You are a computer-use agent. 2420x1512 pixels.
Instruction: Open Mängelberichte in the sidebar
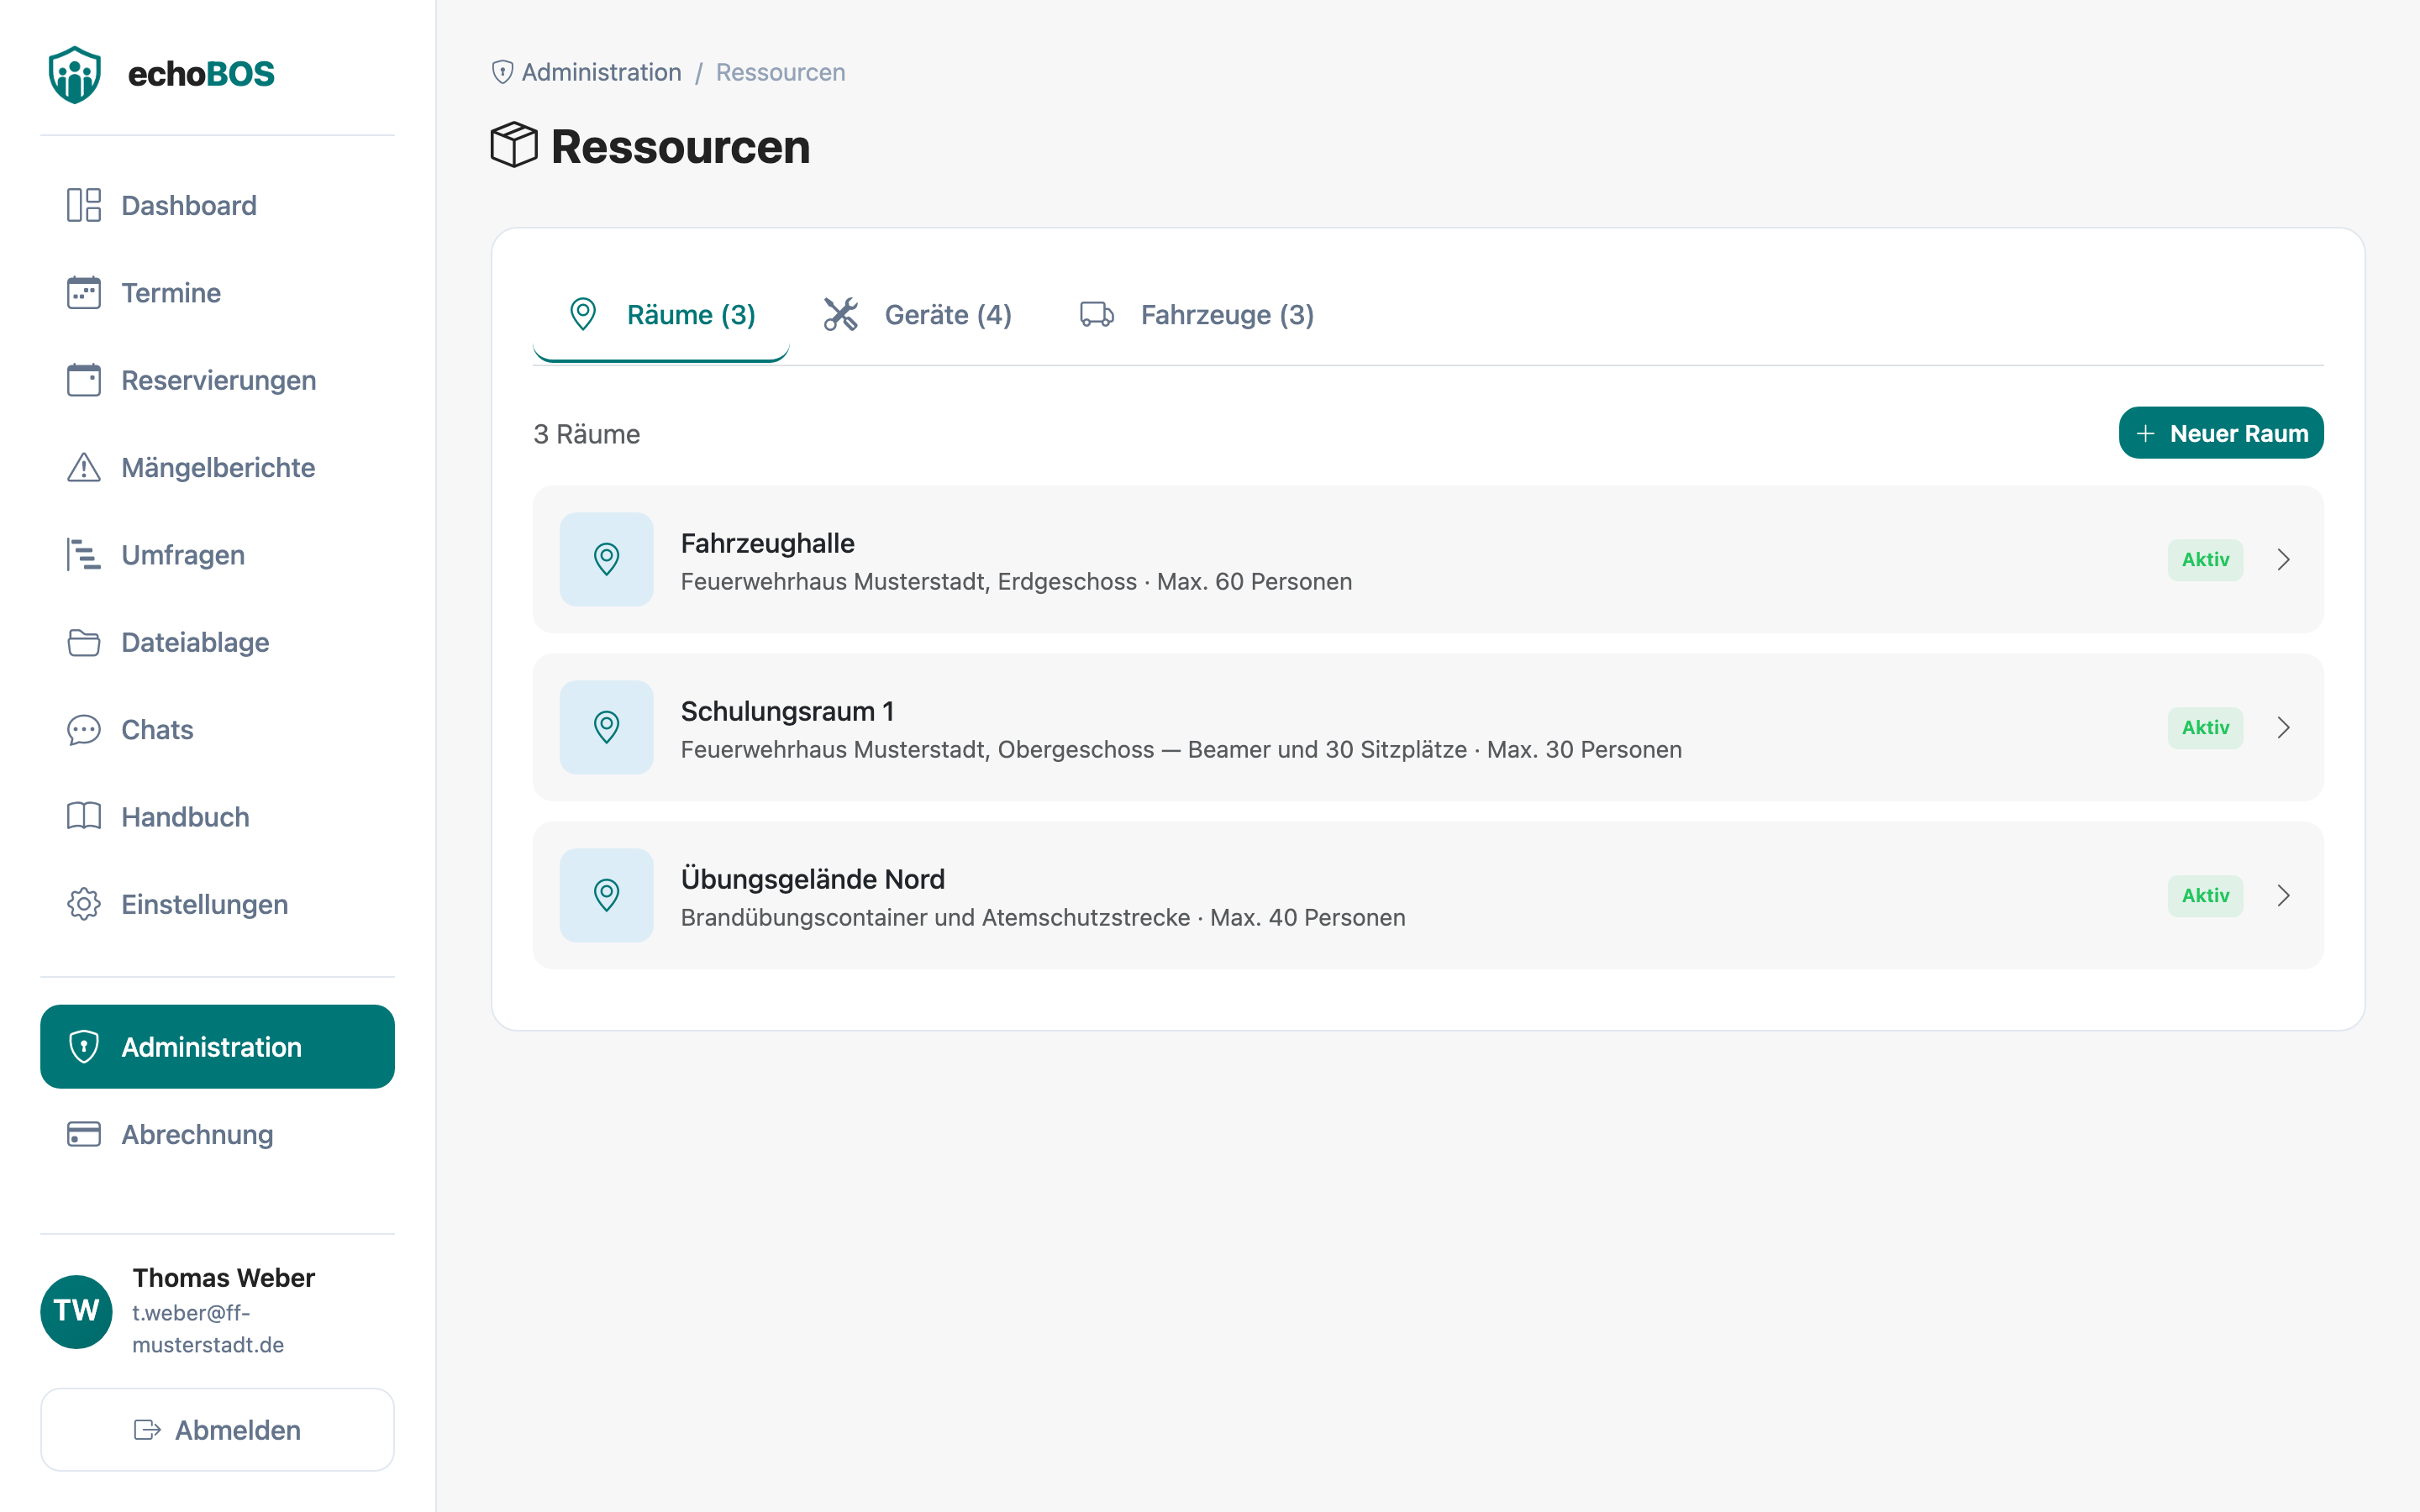217,467
